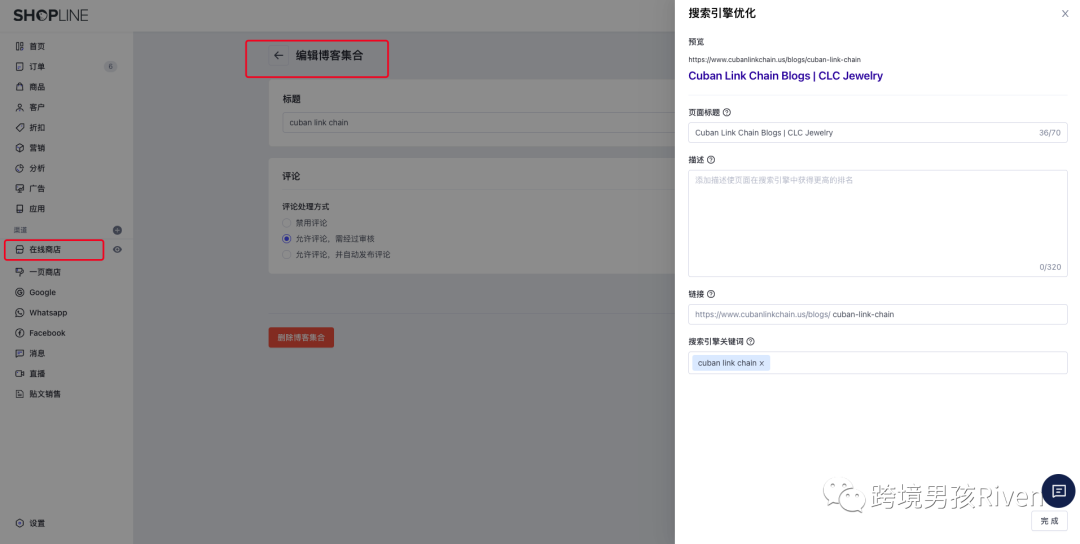Open the 应用 apps icon

(19, 209)
